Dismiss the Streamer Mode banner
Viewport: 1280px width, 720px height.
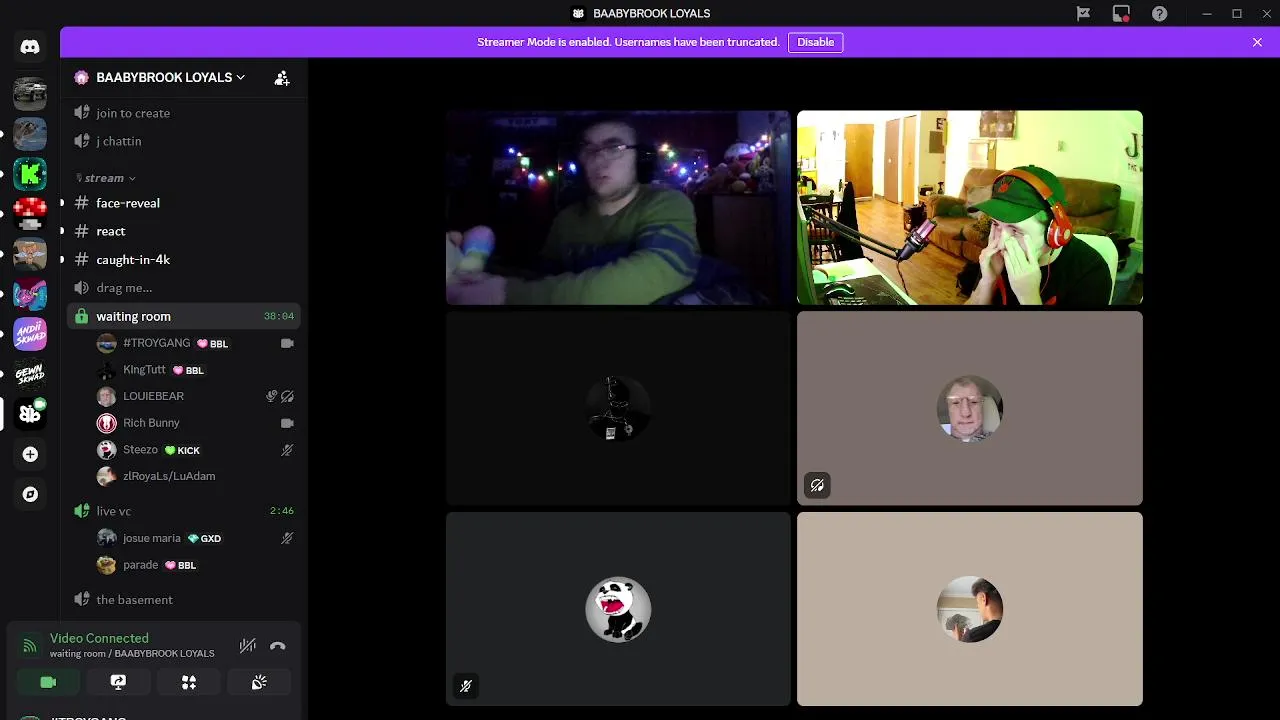click(1257, 42)
